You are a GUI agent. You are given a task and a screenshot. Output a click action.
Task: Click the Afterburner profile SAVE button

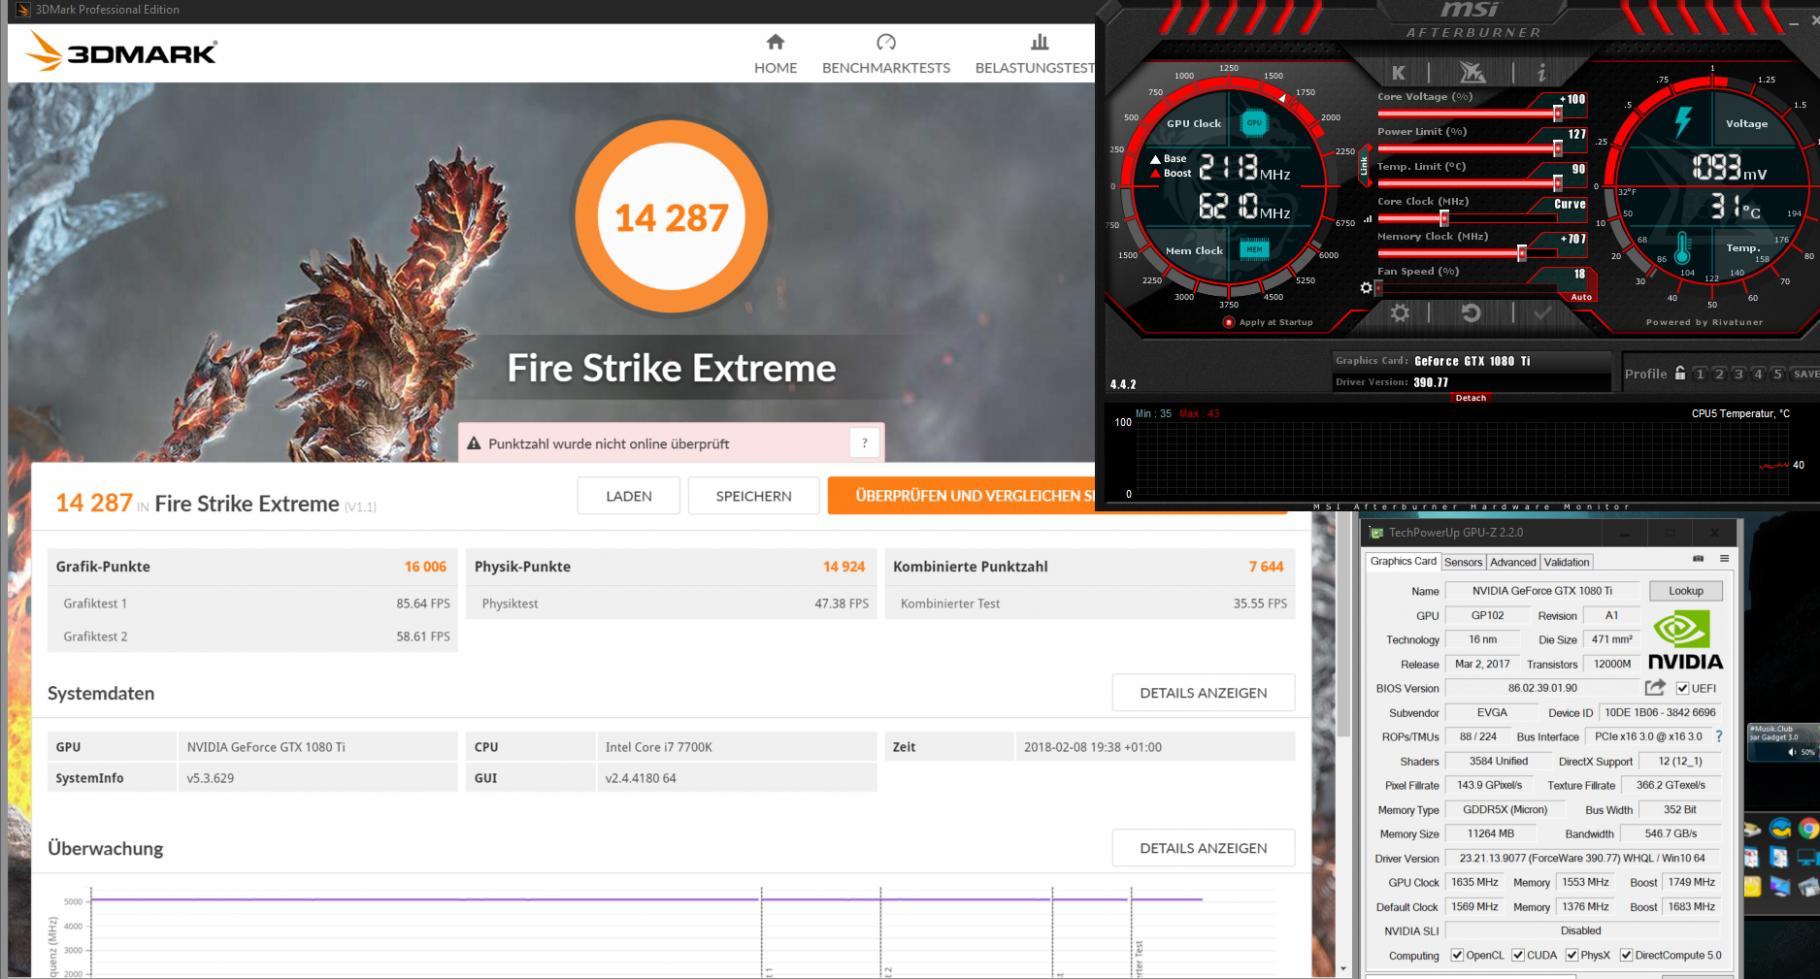(x=1805, y=373)
